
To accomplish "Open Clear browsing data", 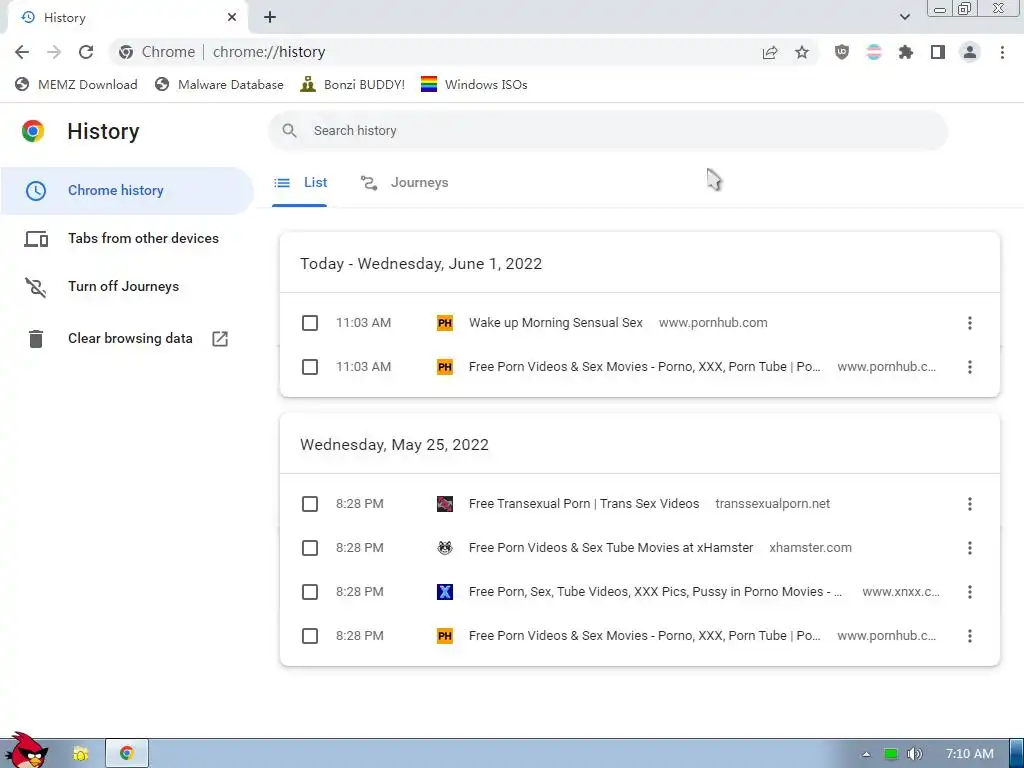I will [127, 338].
